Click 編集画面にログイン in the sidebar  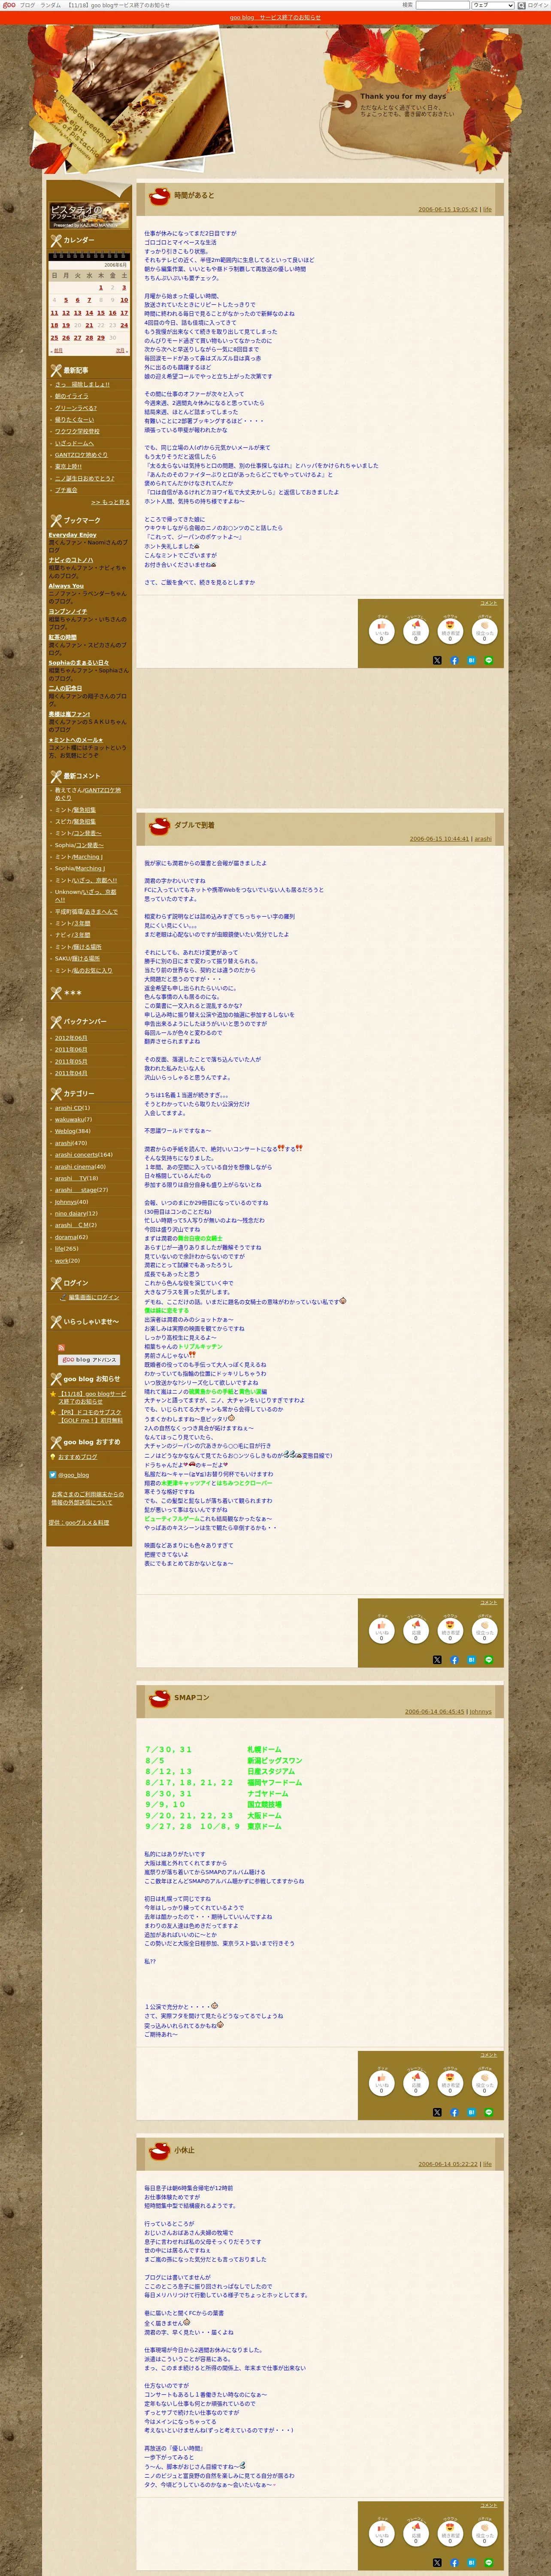(94, 1297)
